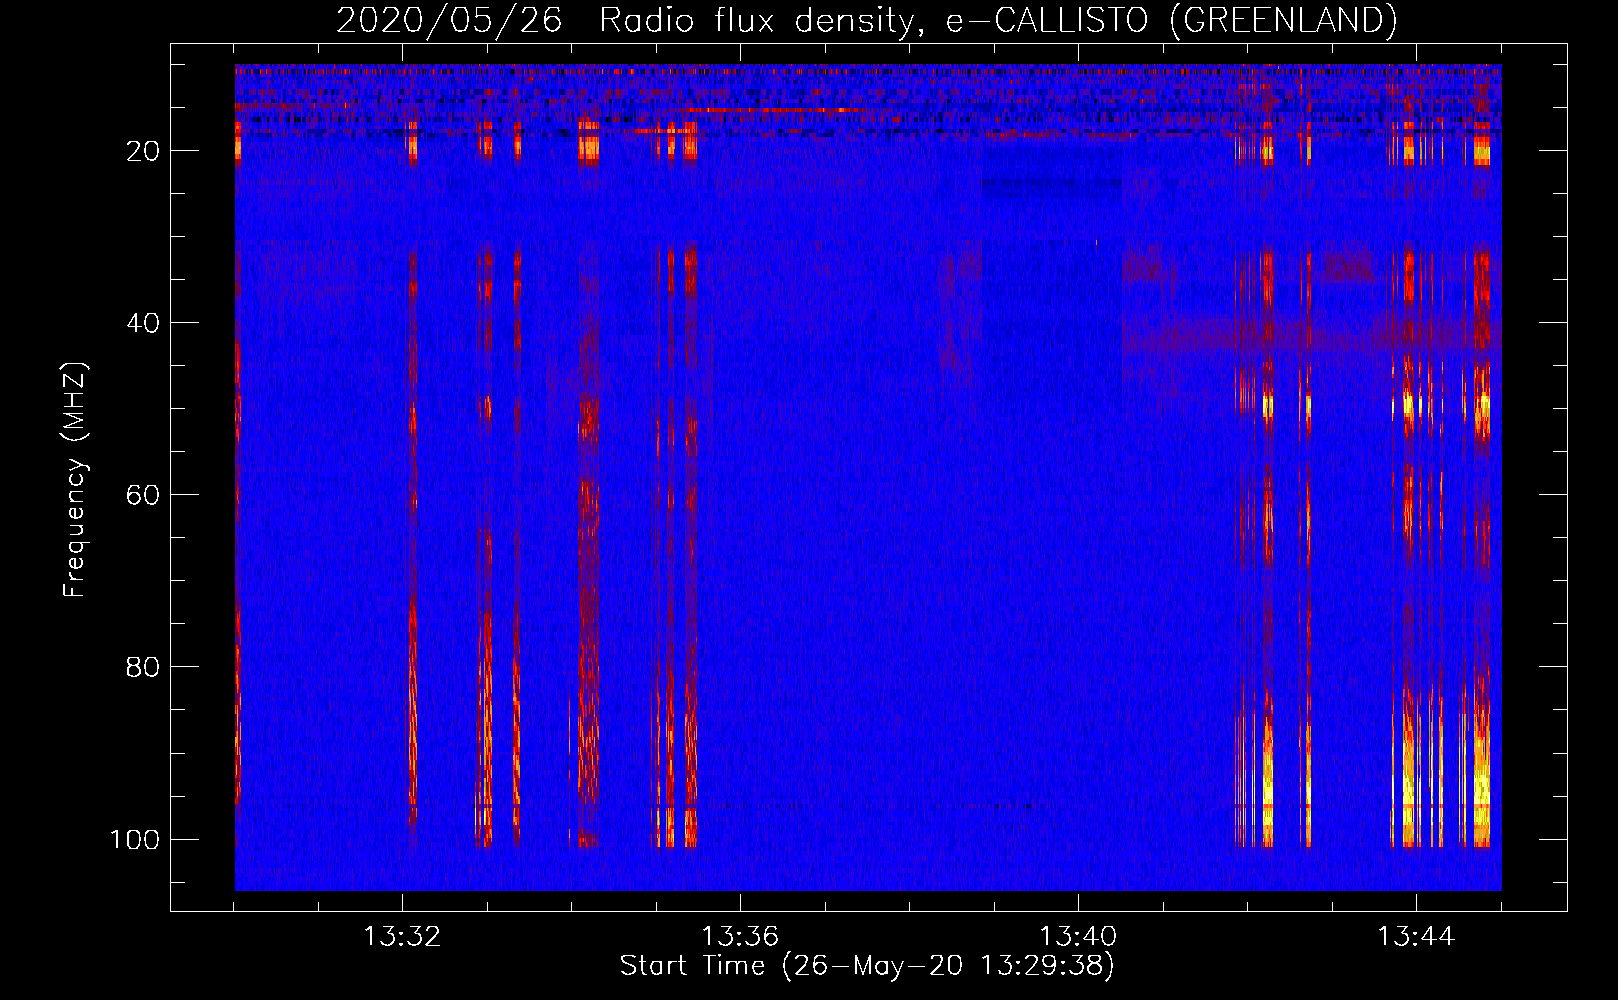The width and height of the screenshot is (1618, 1000).
Task: Click the 20 frequency tick label
Action: pyautogui.click(x=143, y=151)
